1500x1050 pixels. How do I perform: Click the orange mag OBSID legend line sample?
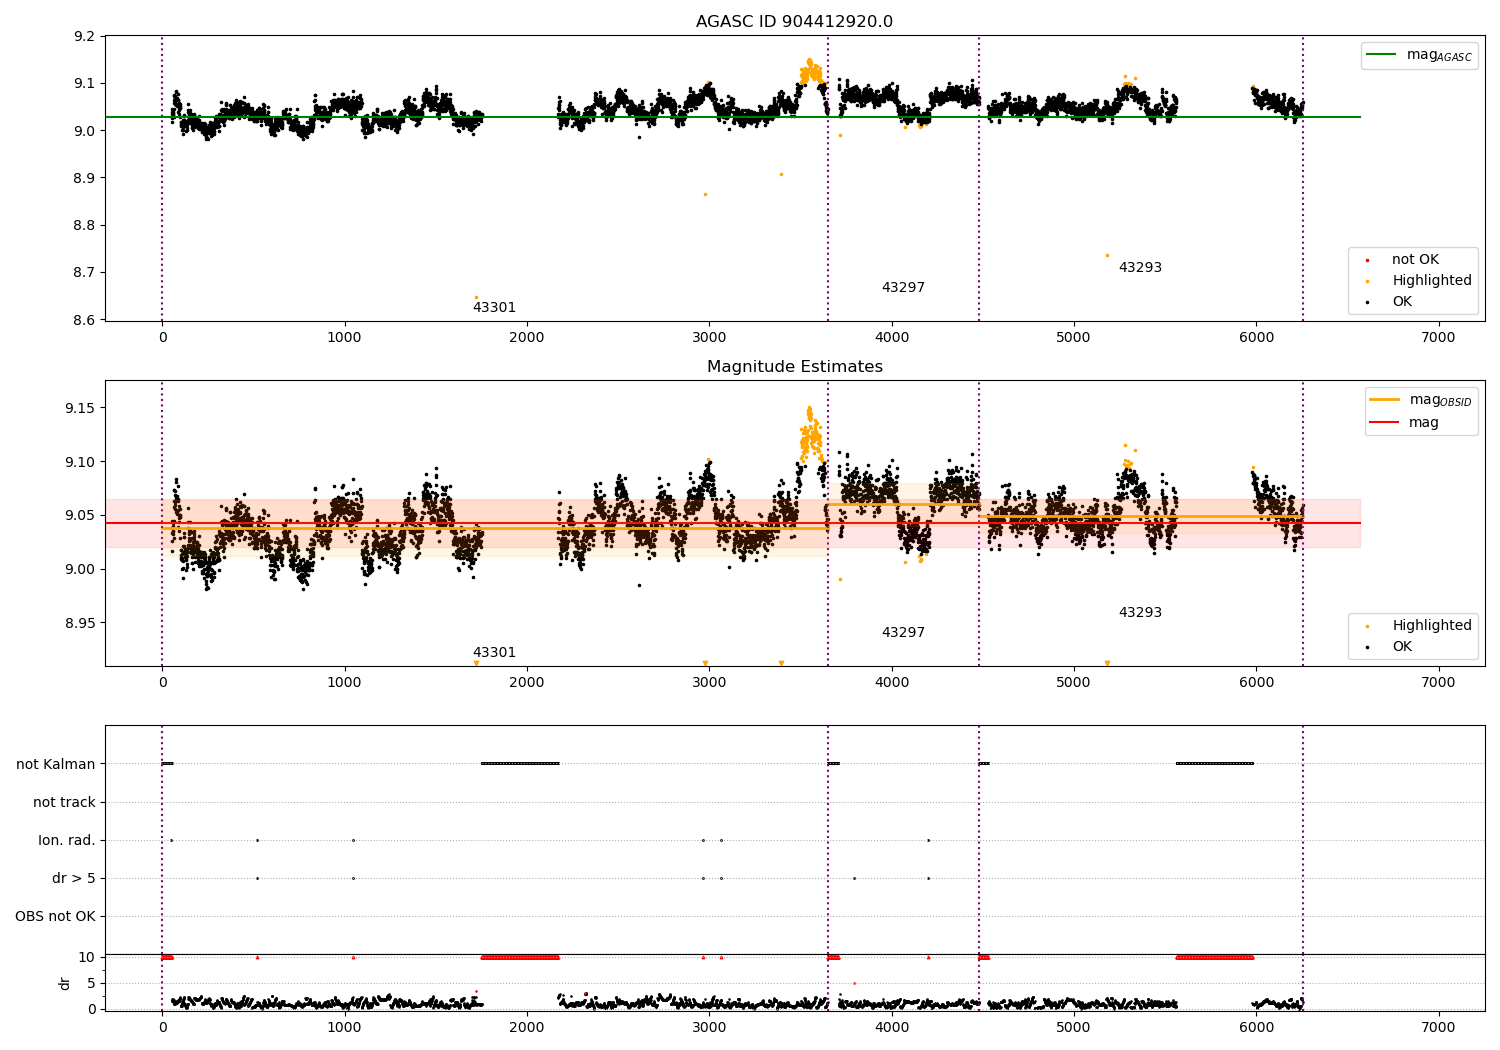pos(1384,400)
